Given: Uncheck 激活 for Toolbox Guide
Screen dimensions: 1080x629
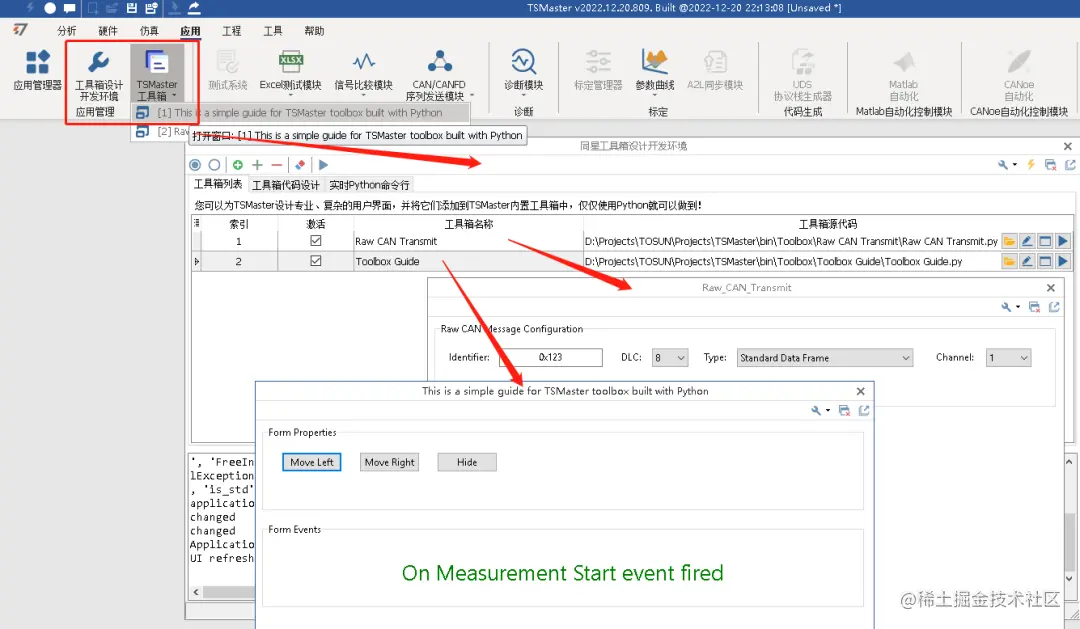Looking at the screenshot, I should (315, 260).
